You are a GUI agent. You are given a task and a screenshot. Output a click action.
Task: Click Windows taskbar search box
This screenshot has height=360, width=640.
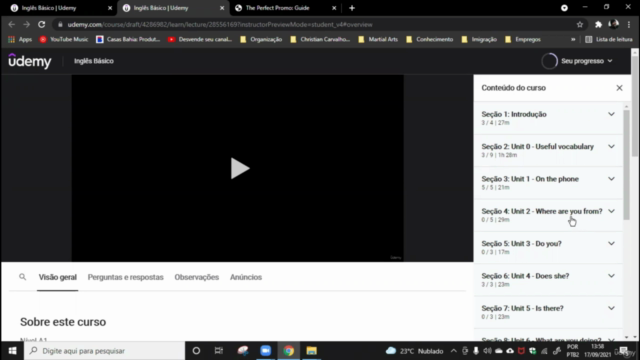pyautogui.click(x=104, y=351)
